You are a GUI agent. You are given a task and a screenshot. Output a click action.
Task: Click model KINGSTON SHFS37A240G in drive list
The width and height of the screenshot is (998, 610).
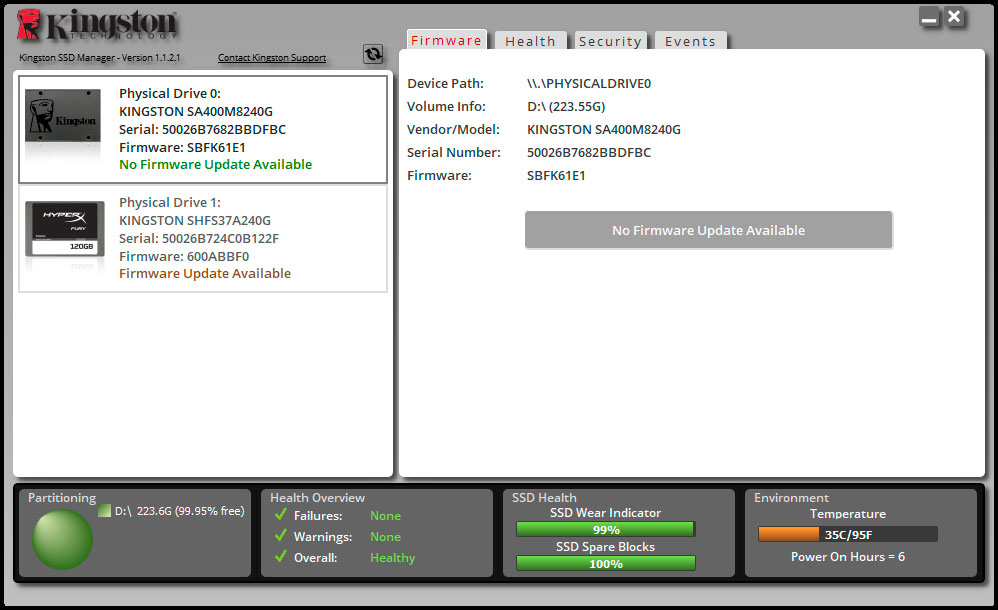point(195,220)
